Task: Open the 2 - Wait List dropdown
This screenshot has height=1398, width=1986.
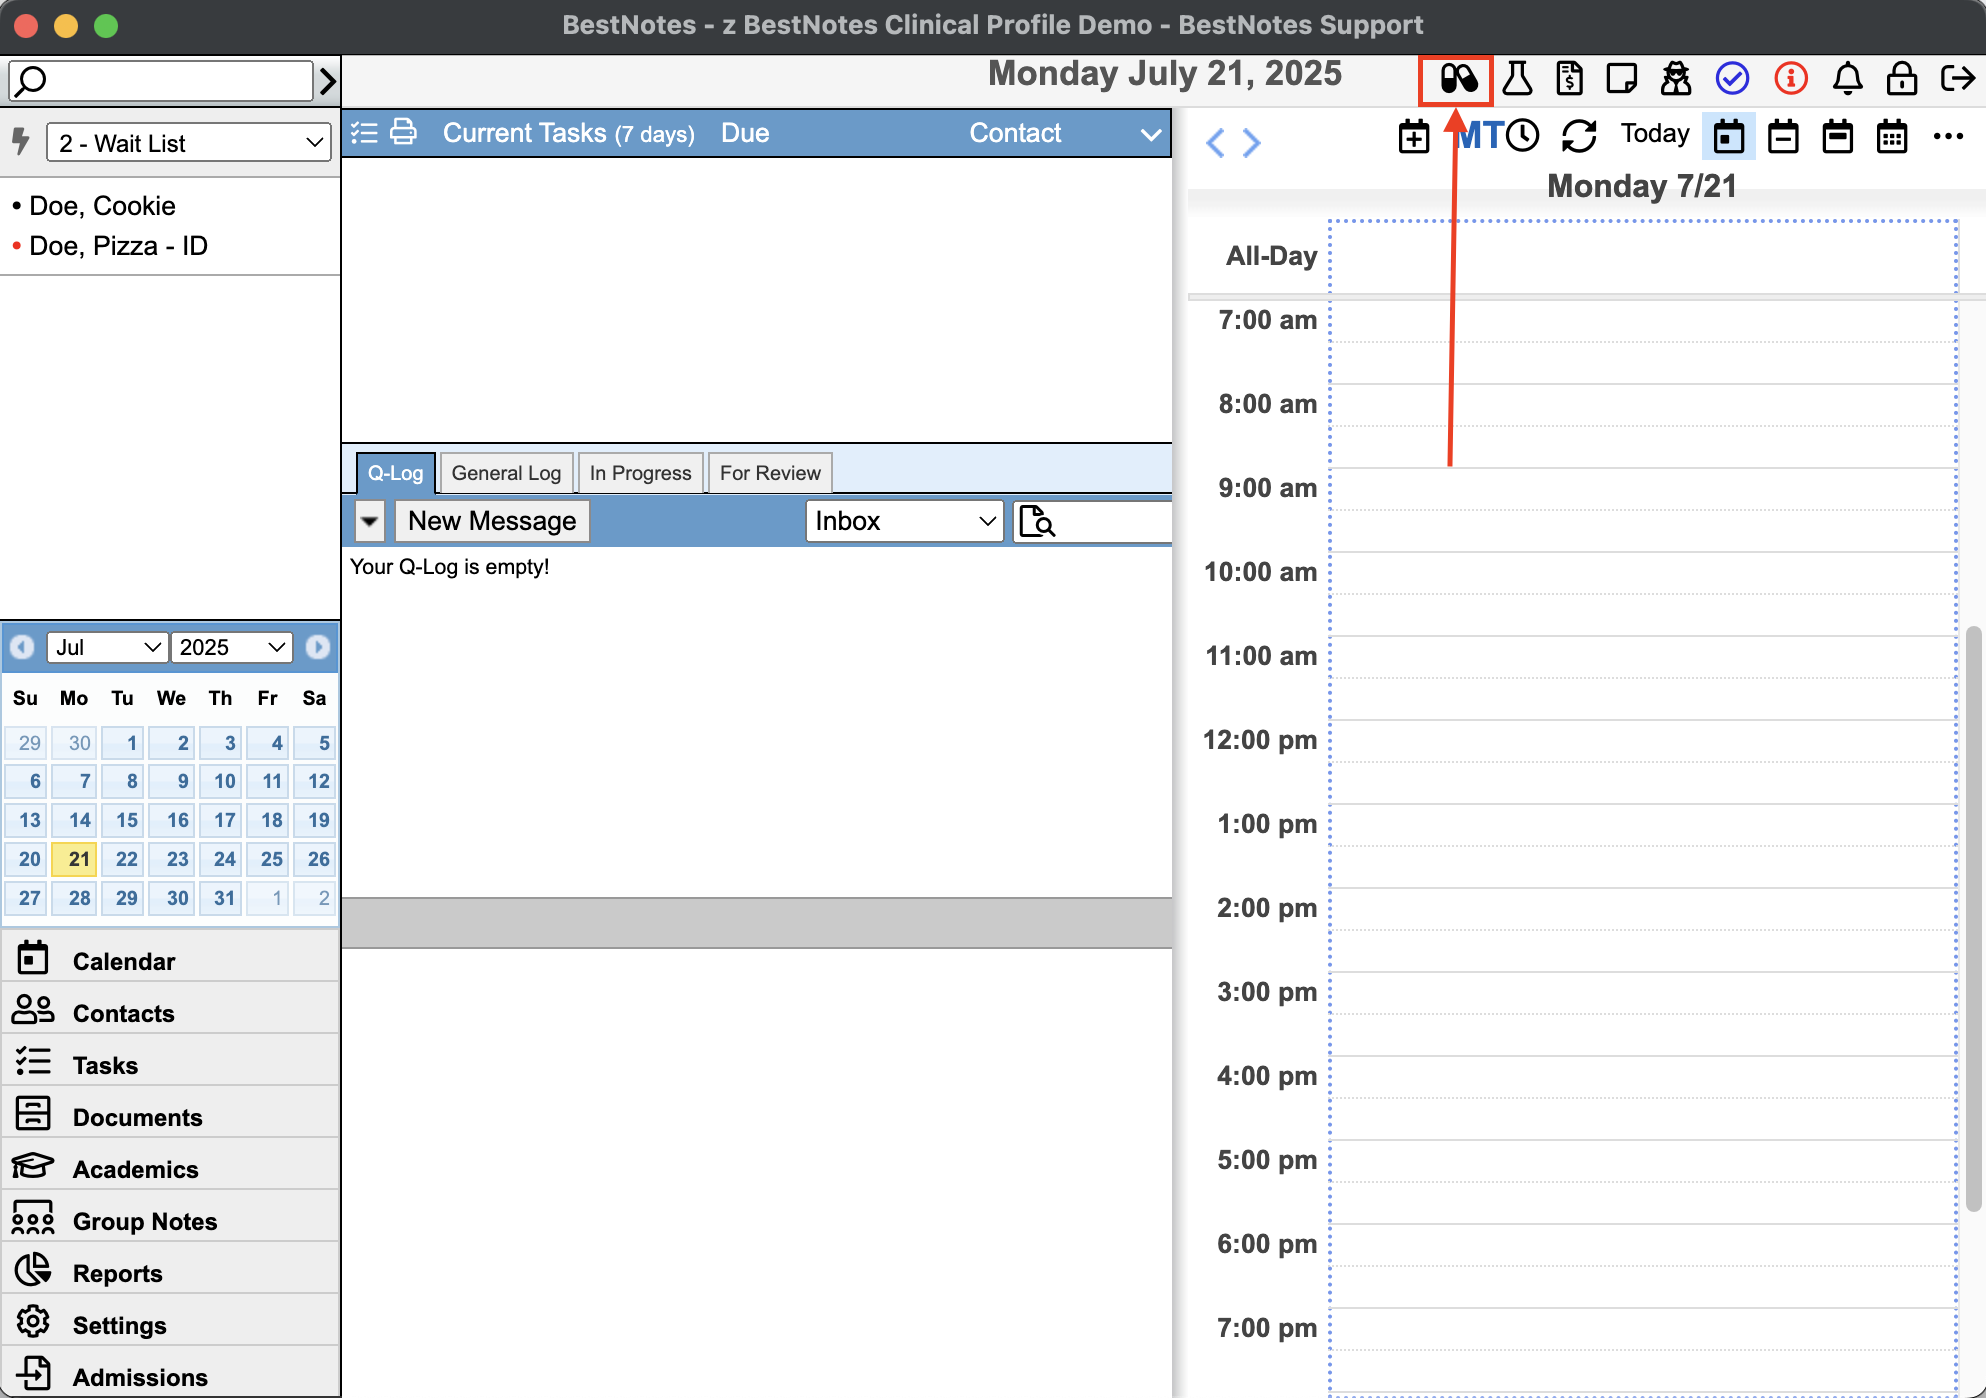Action: click(x=189, y=143)
